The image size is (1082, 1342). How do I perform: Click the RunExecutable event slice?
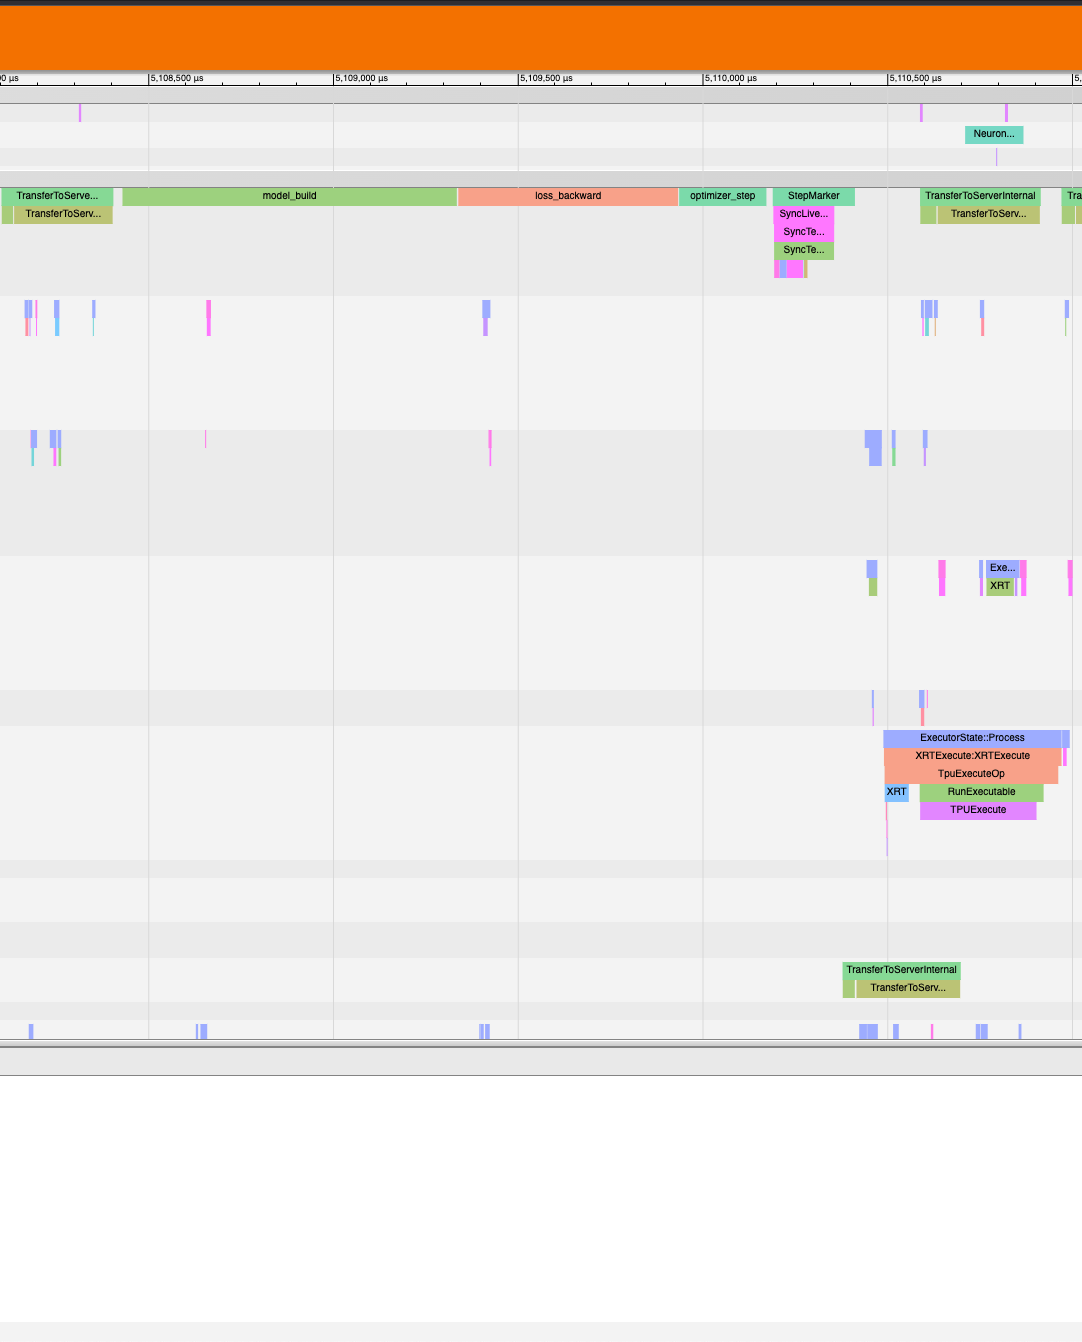[x=980, y=792]
